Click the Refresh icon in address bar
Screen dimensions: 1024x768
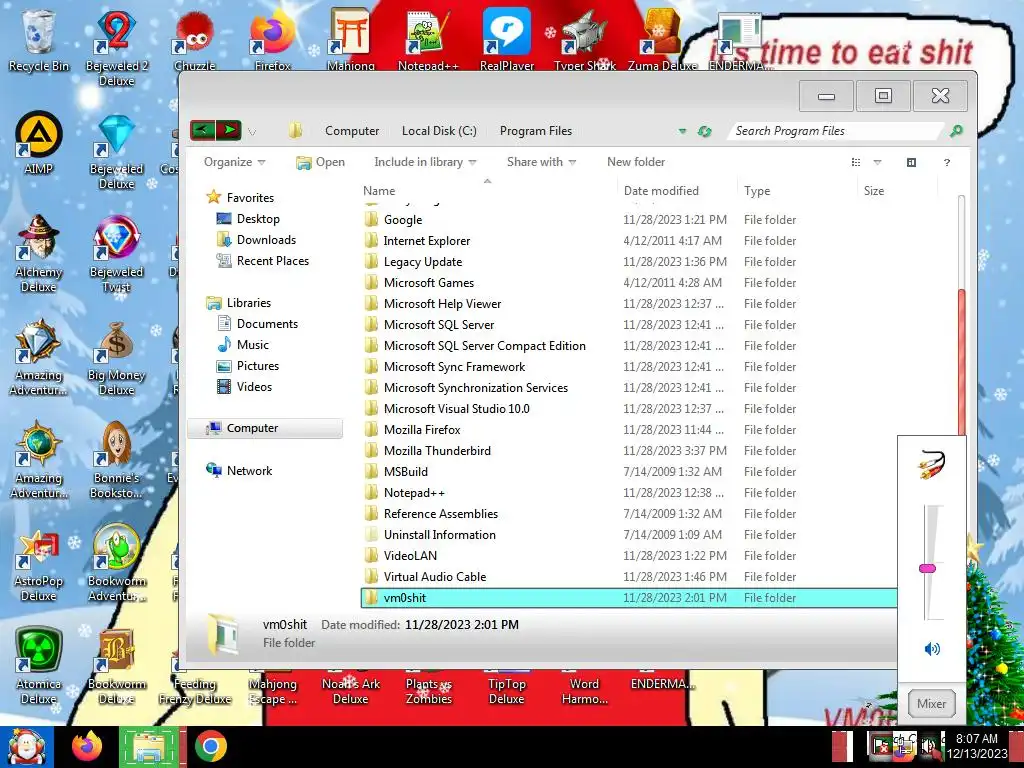click(704, 131)
